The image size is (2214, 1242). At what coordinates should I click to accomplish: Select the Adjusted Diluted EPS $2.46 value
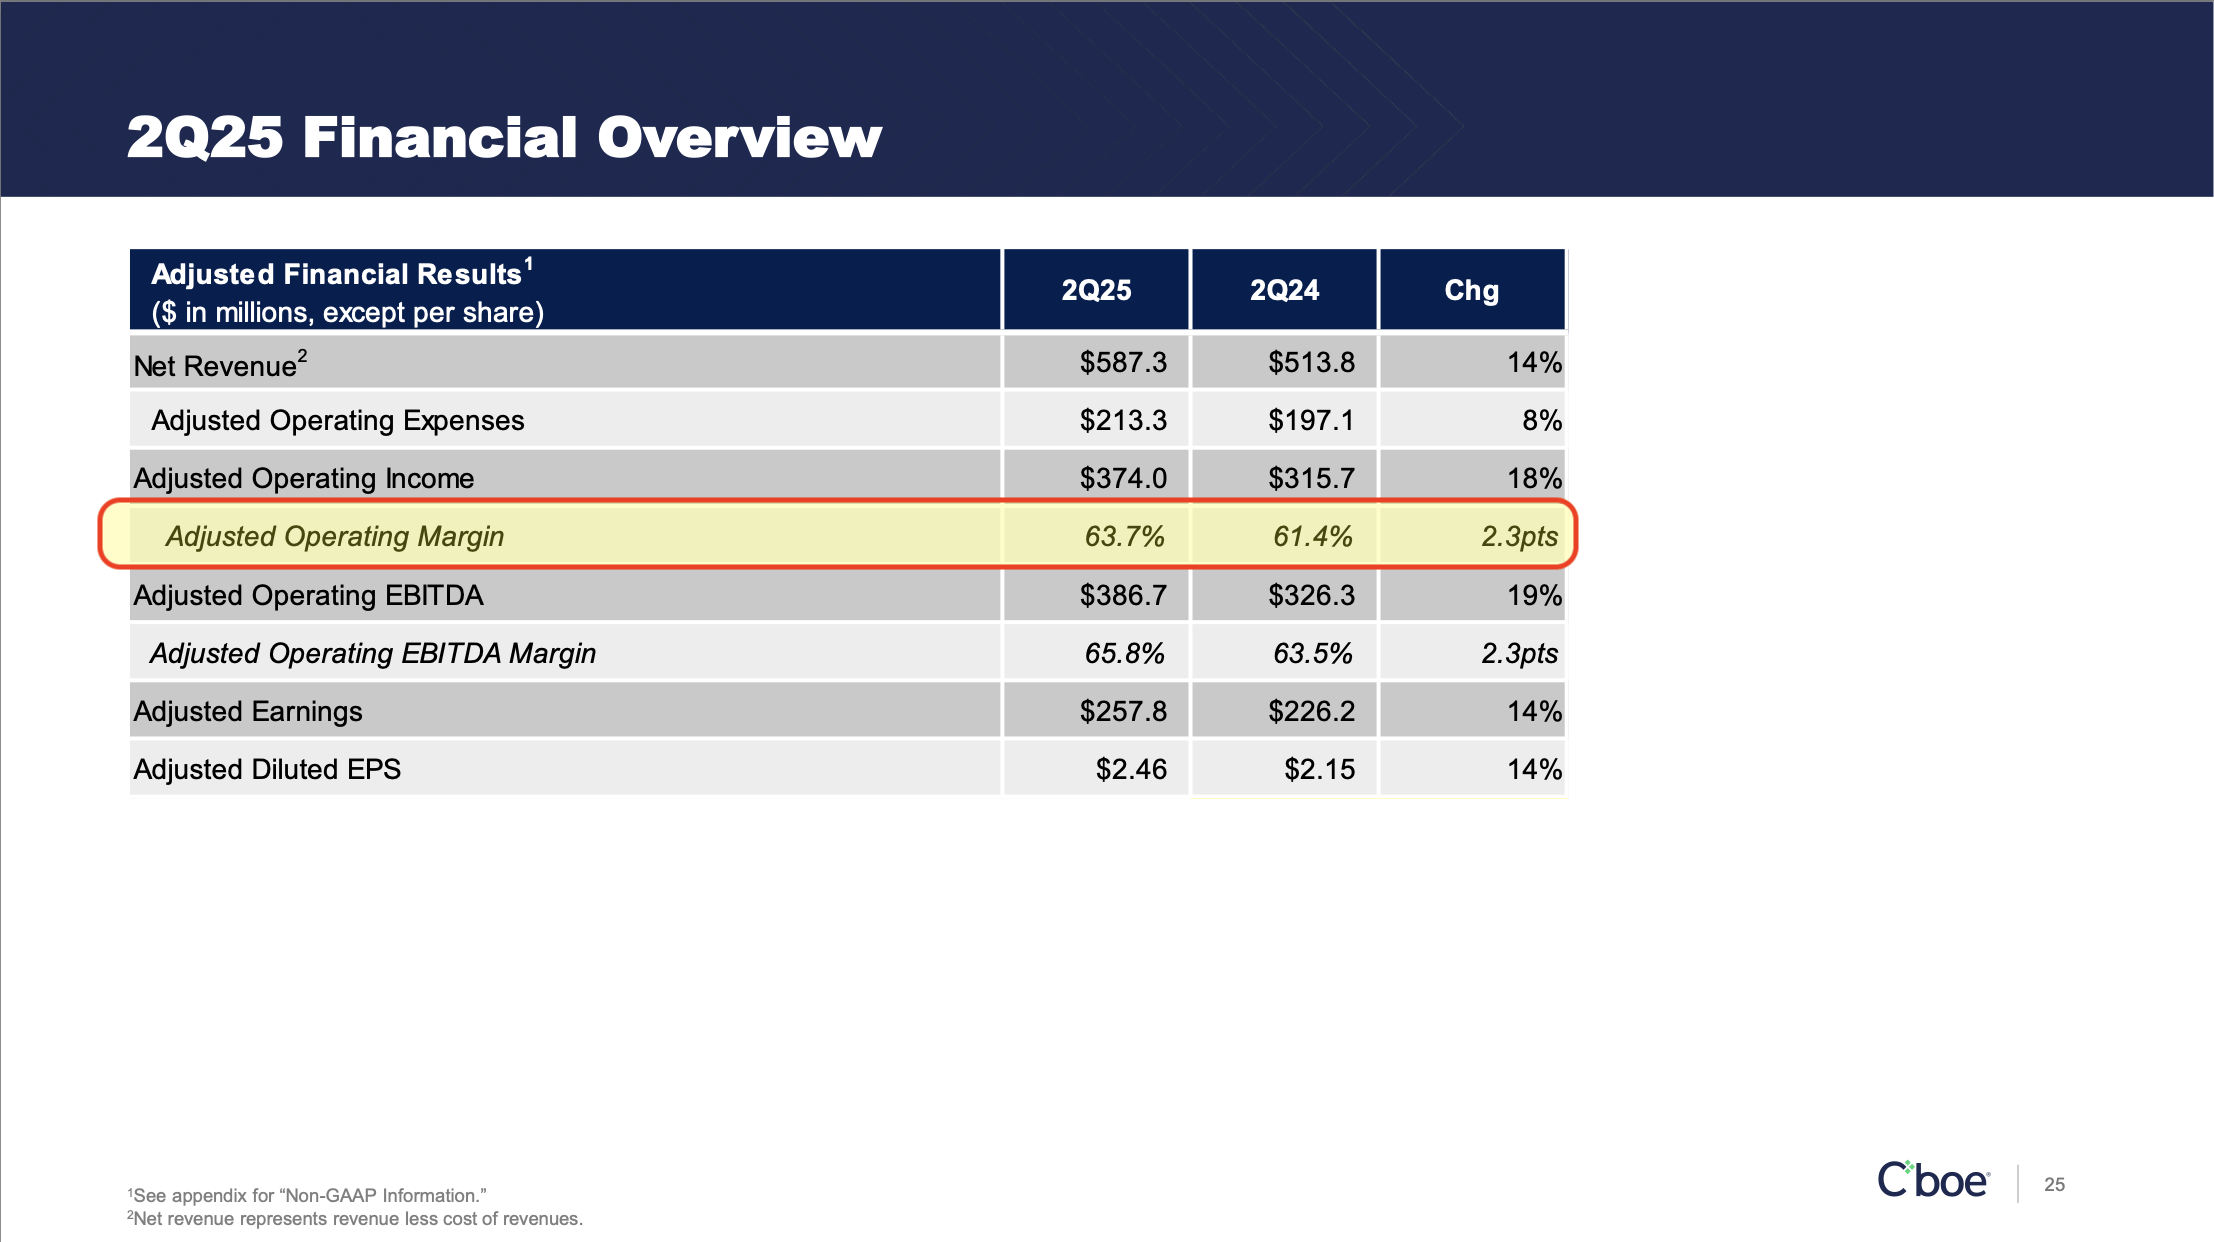pyautogui.click(x=1132, y=769)
